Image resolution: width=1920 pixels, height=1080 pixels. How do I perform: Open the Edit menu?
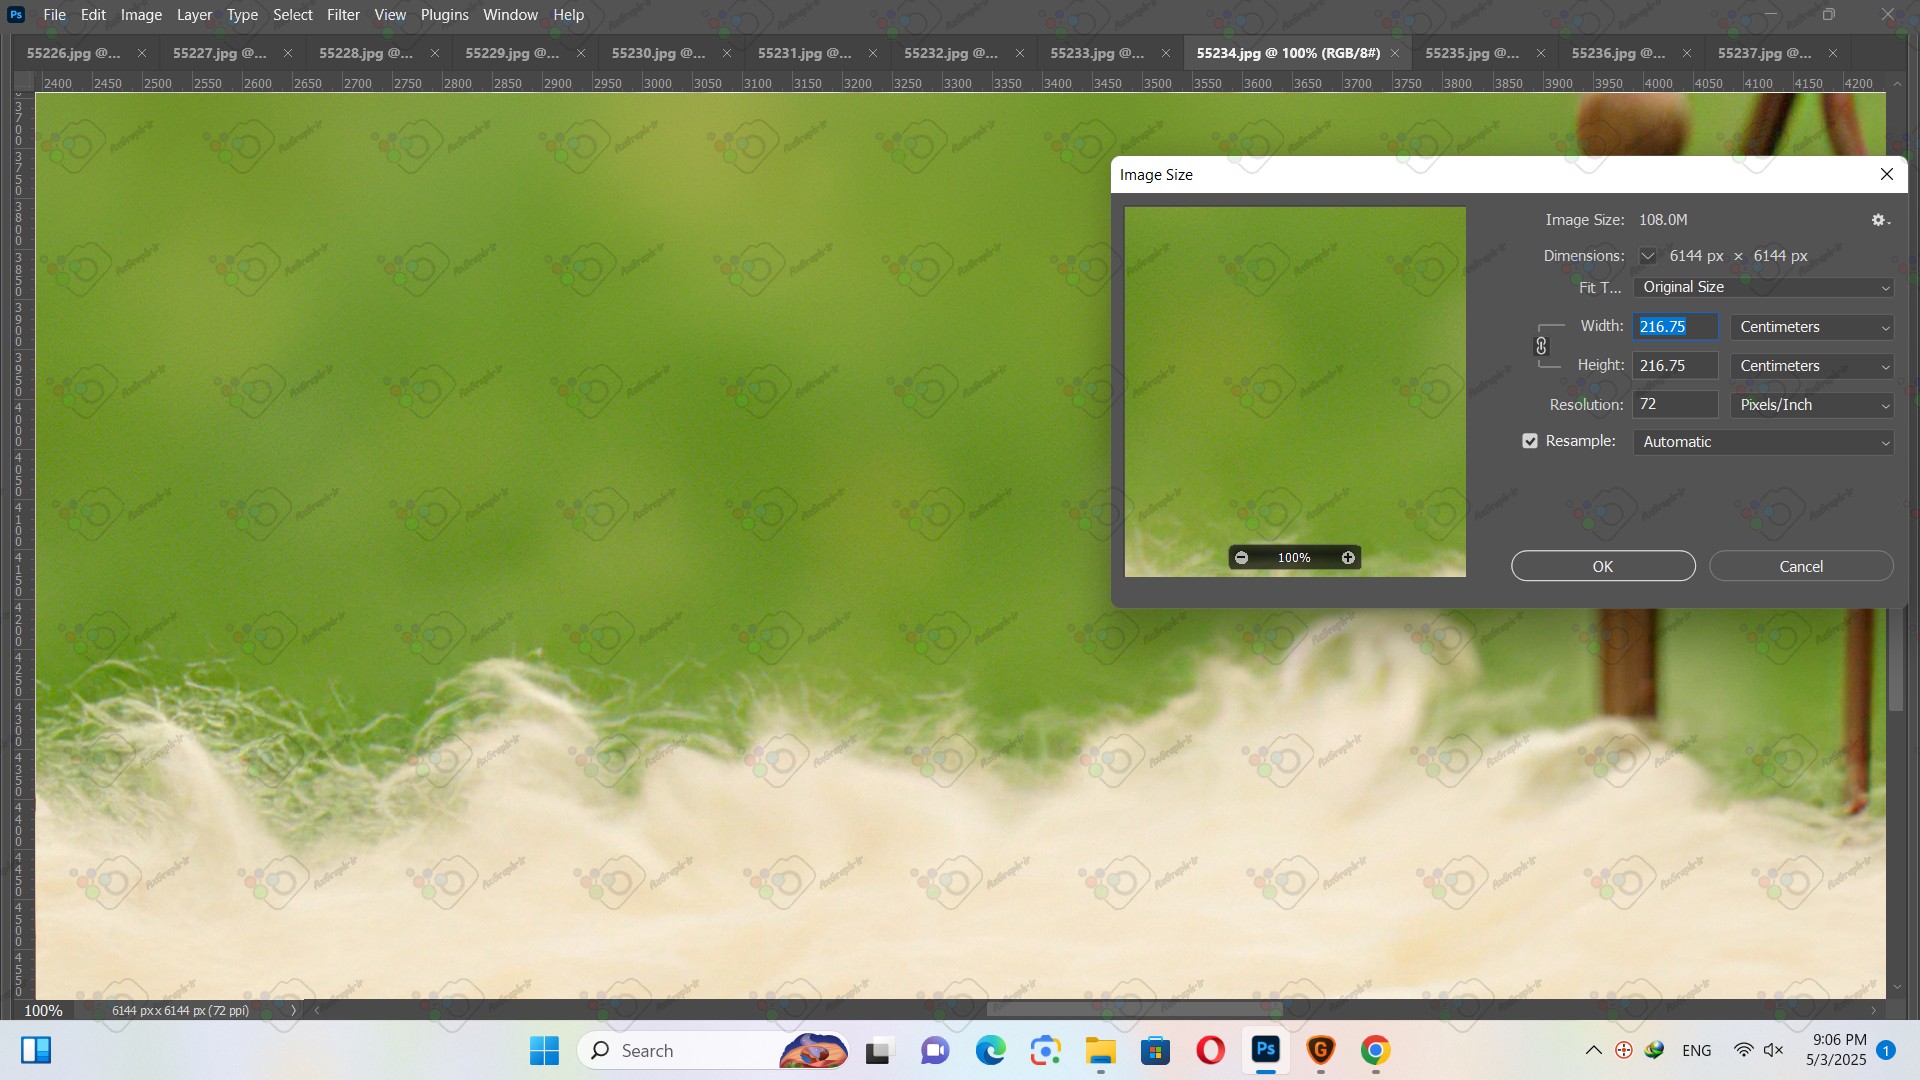coord(93,15)
